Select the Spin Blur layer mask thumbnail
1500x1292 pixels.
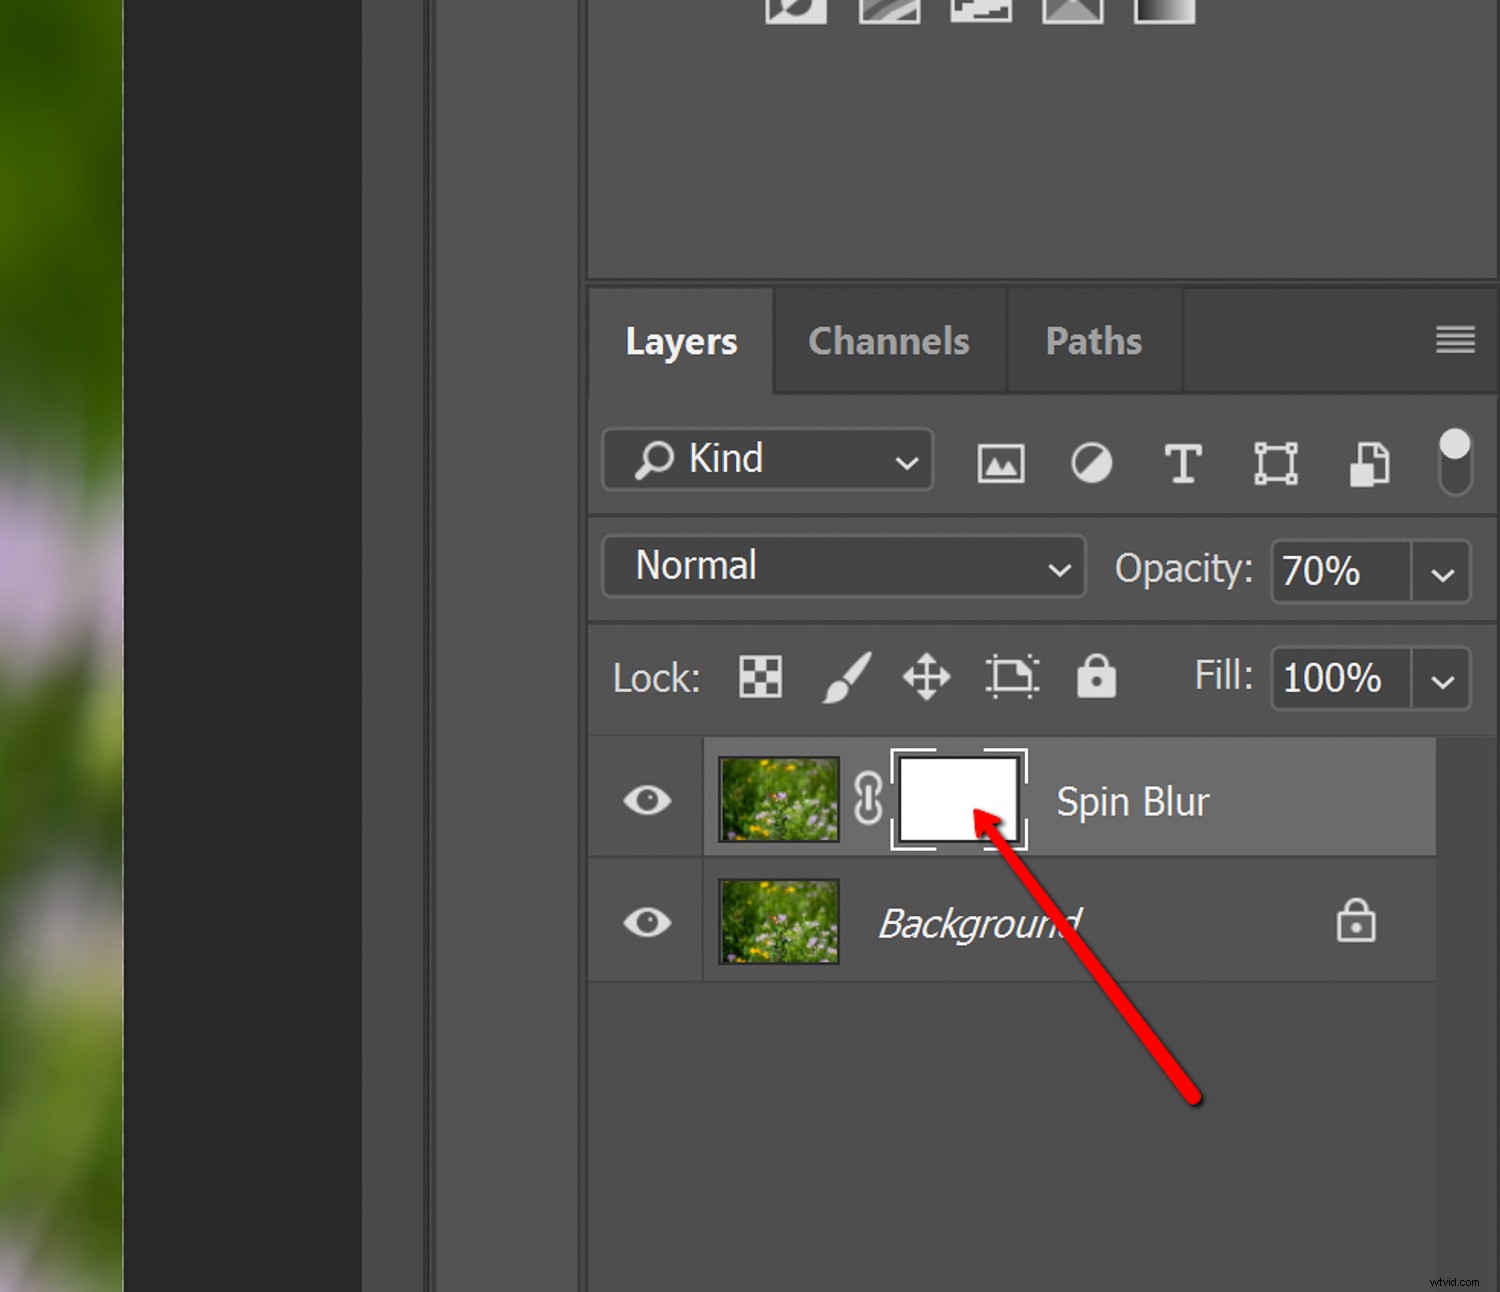point(959,799)
